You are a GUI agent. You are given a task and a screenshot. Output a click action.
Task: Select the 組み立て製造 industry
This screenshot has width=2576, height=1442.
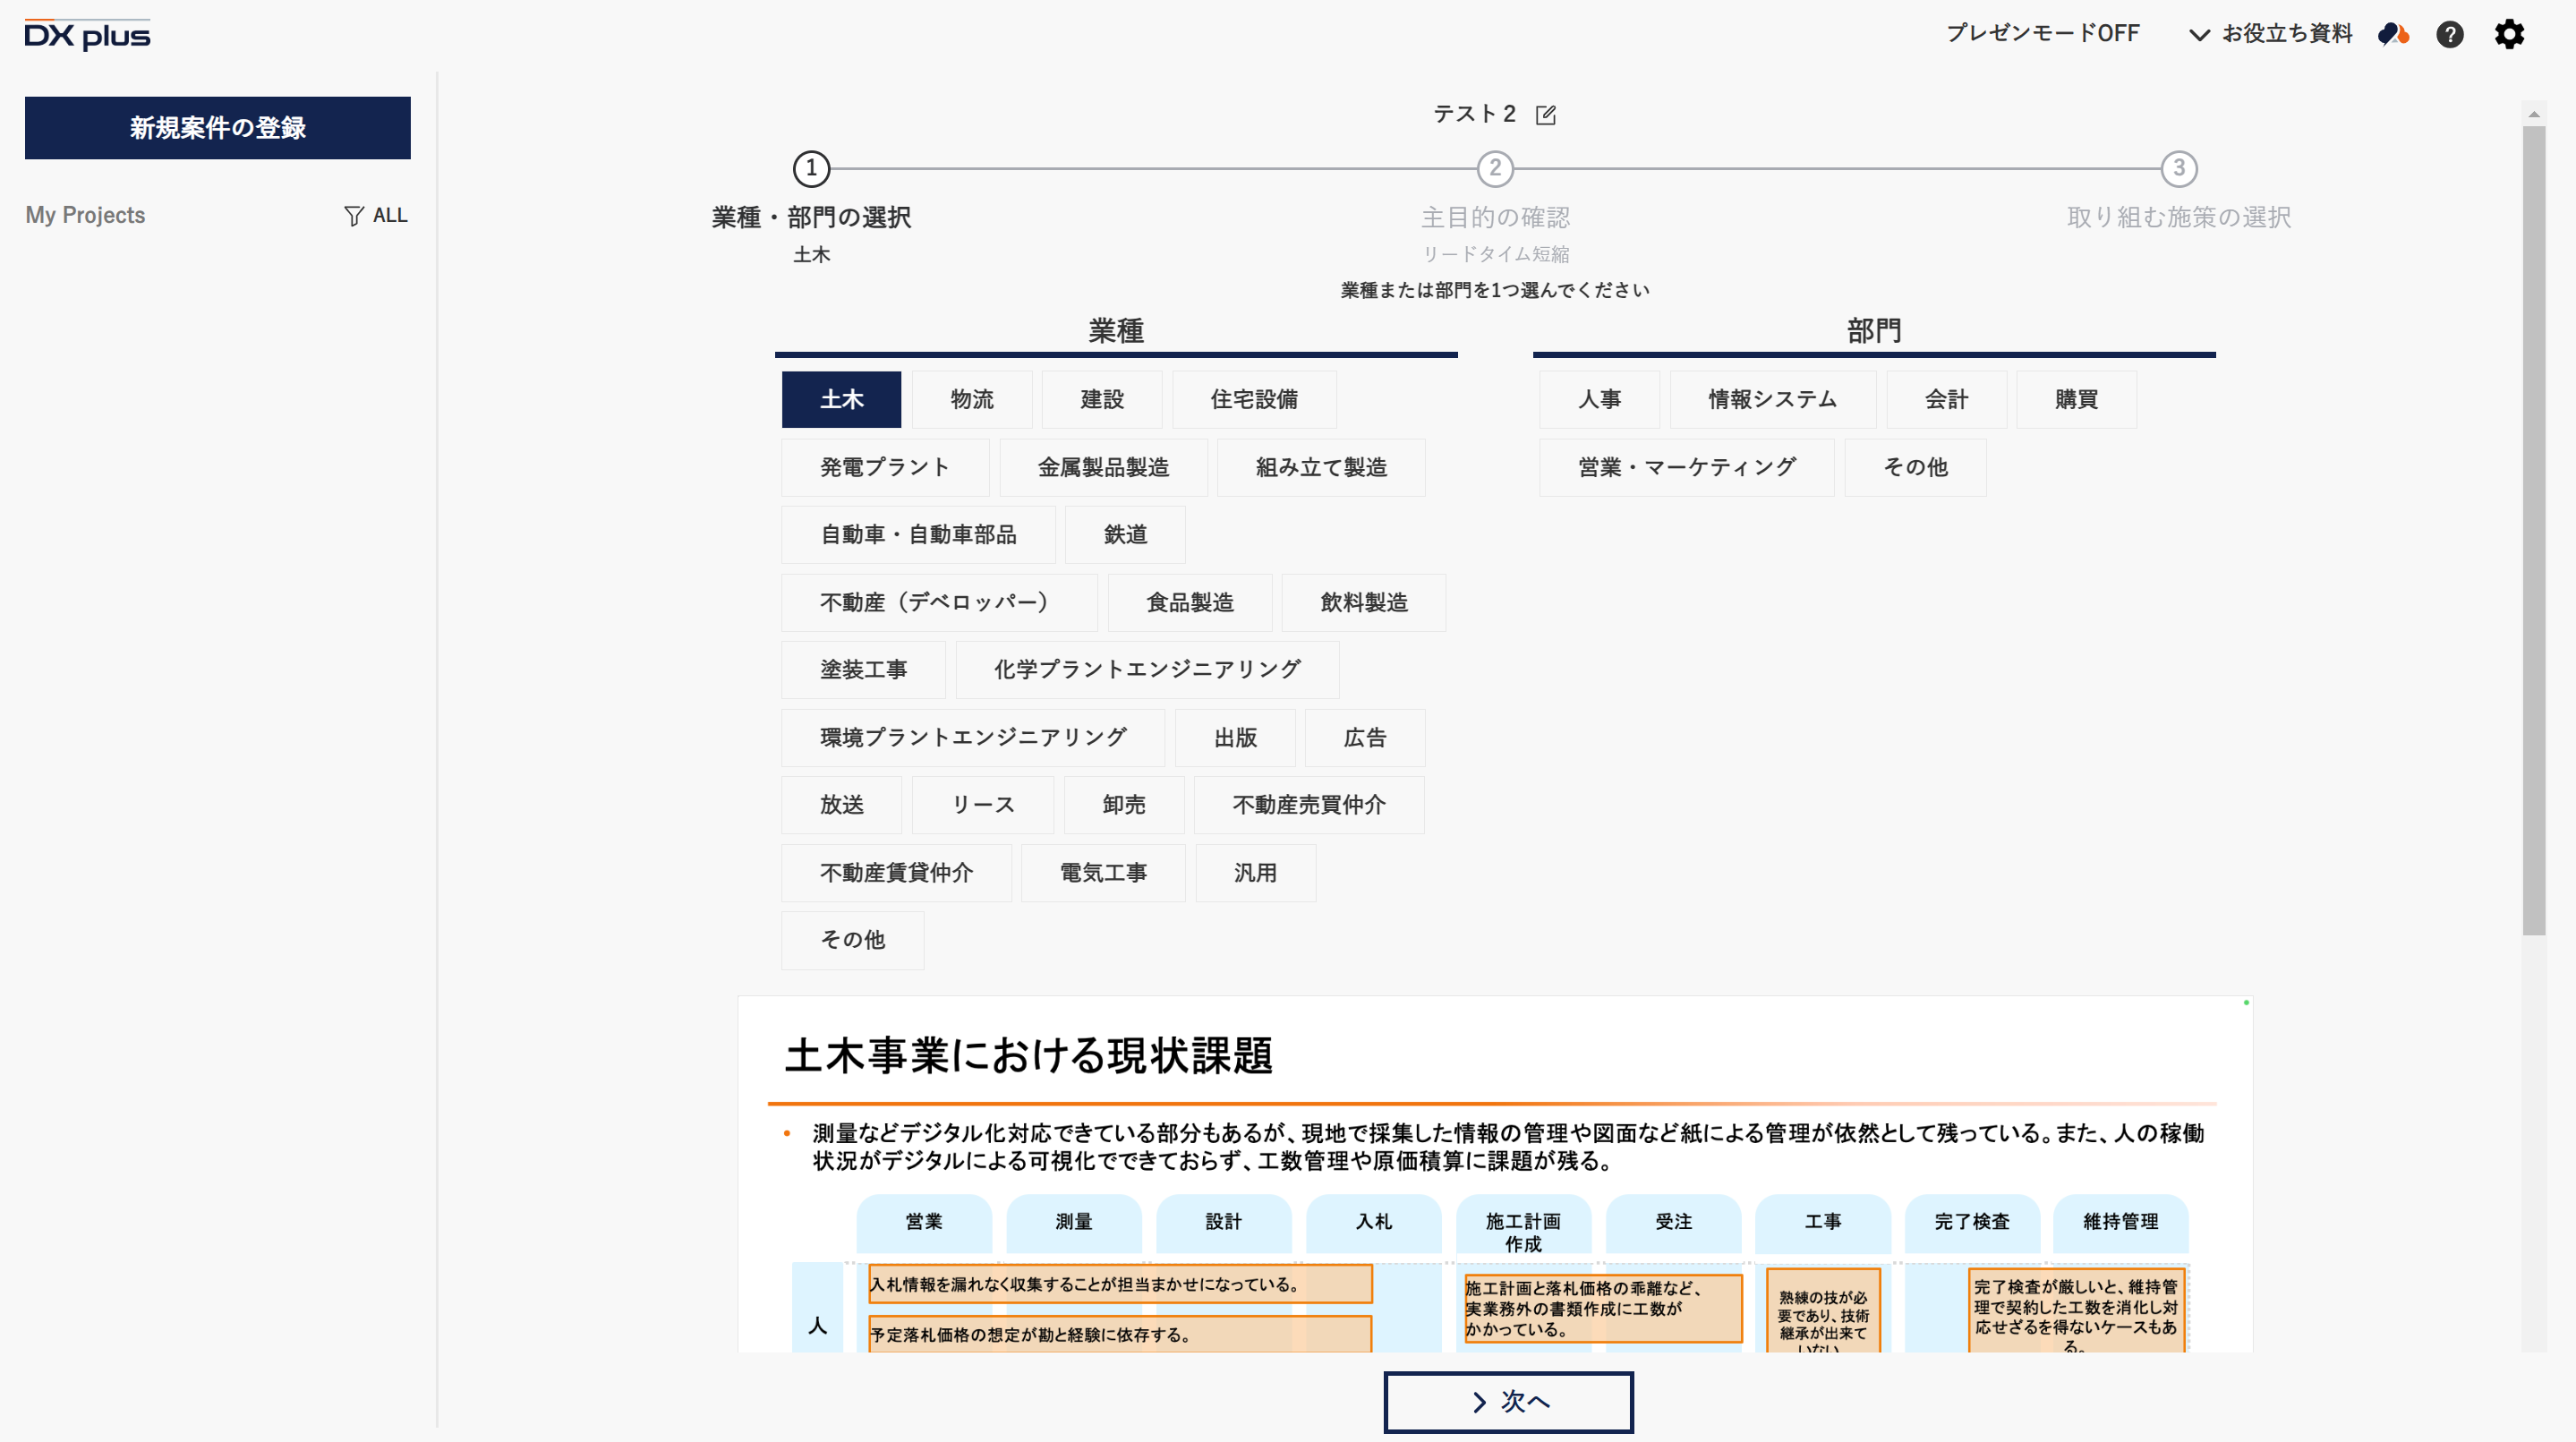pyautogui.click(x=1321, y=468)
